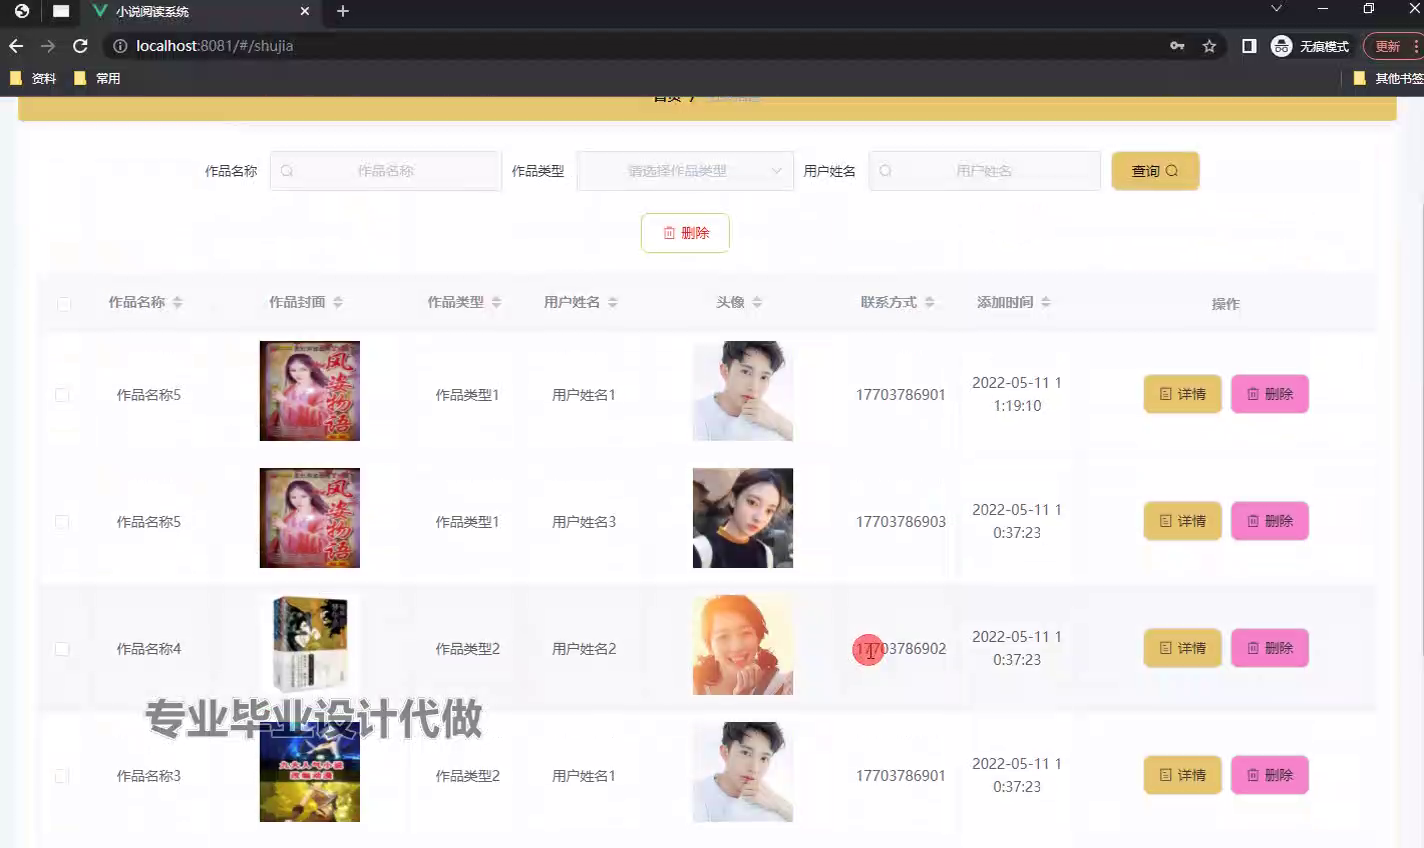Open 详情 for the 1:19:10 row
The image size is (1424, 848).
click(1183, 394)
